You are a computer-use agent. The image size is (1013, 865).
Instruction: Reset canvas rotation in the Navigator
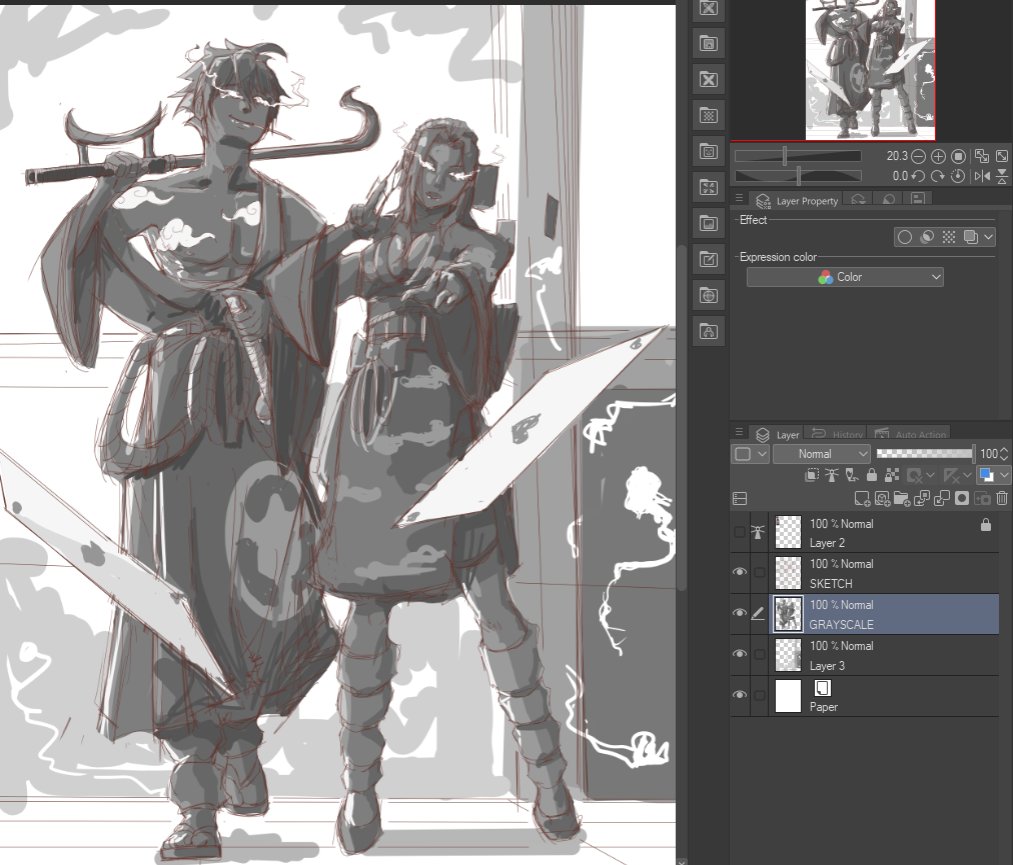[959, 176]
